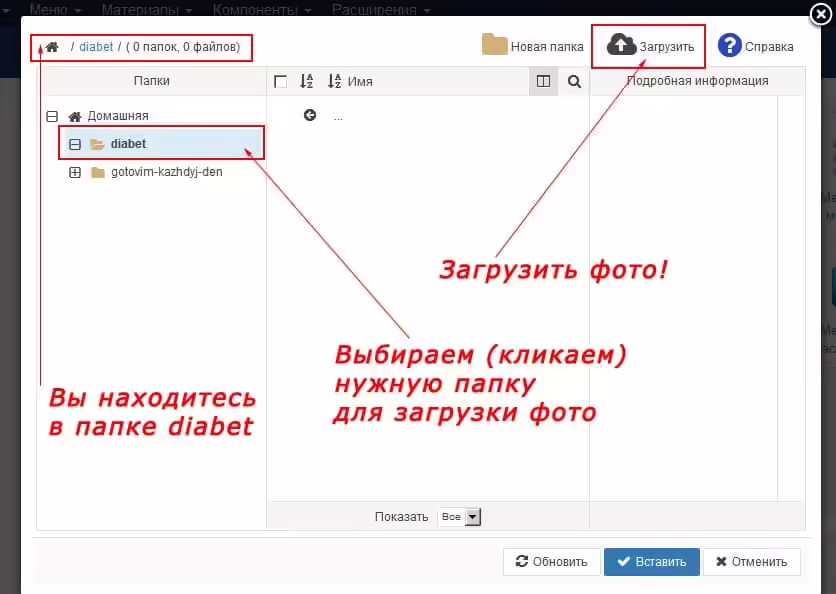
Task: Click the Отменить cancel button
Action: [x=752, y=561]
